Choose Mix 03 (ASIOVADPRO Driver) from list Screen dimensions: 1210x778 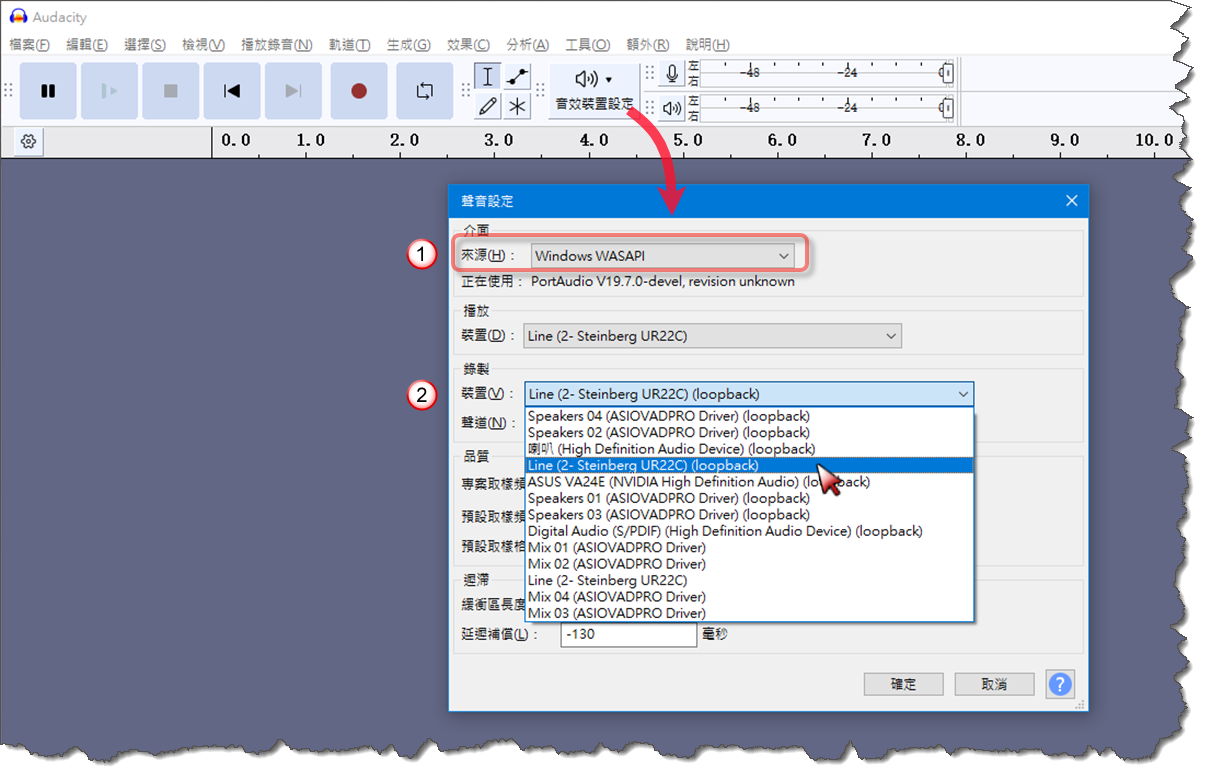point(749,613)
